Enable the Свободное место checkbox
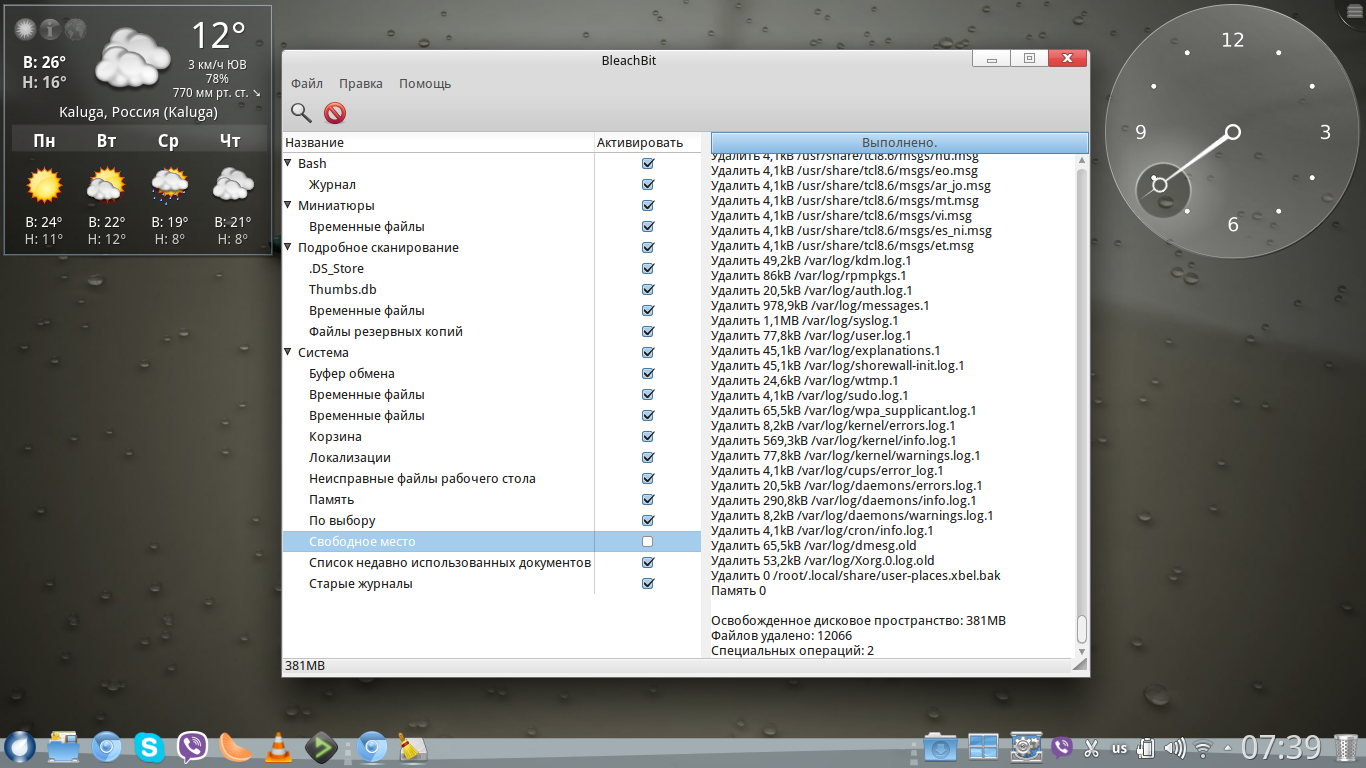 [x=648, y=542]
